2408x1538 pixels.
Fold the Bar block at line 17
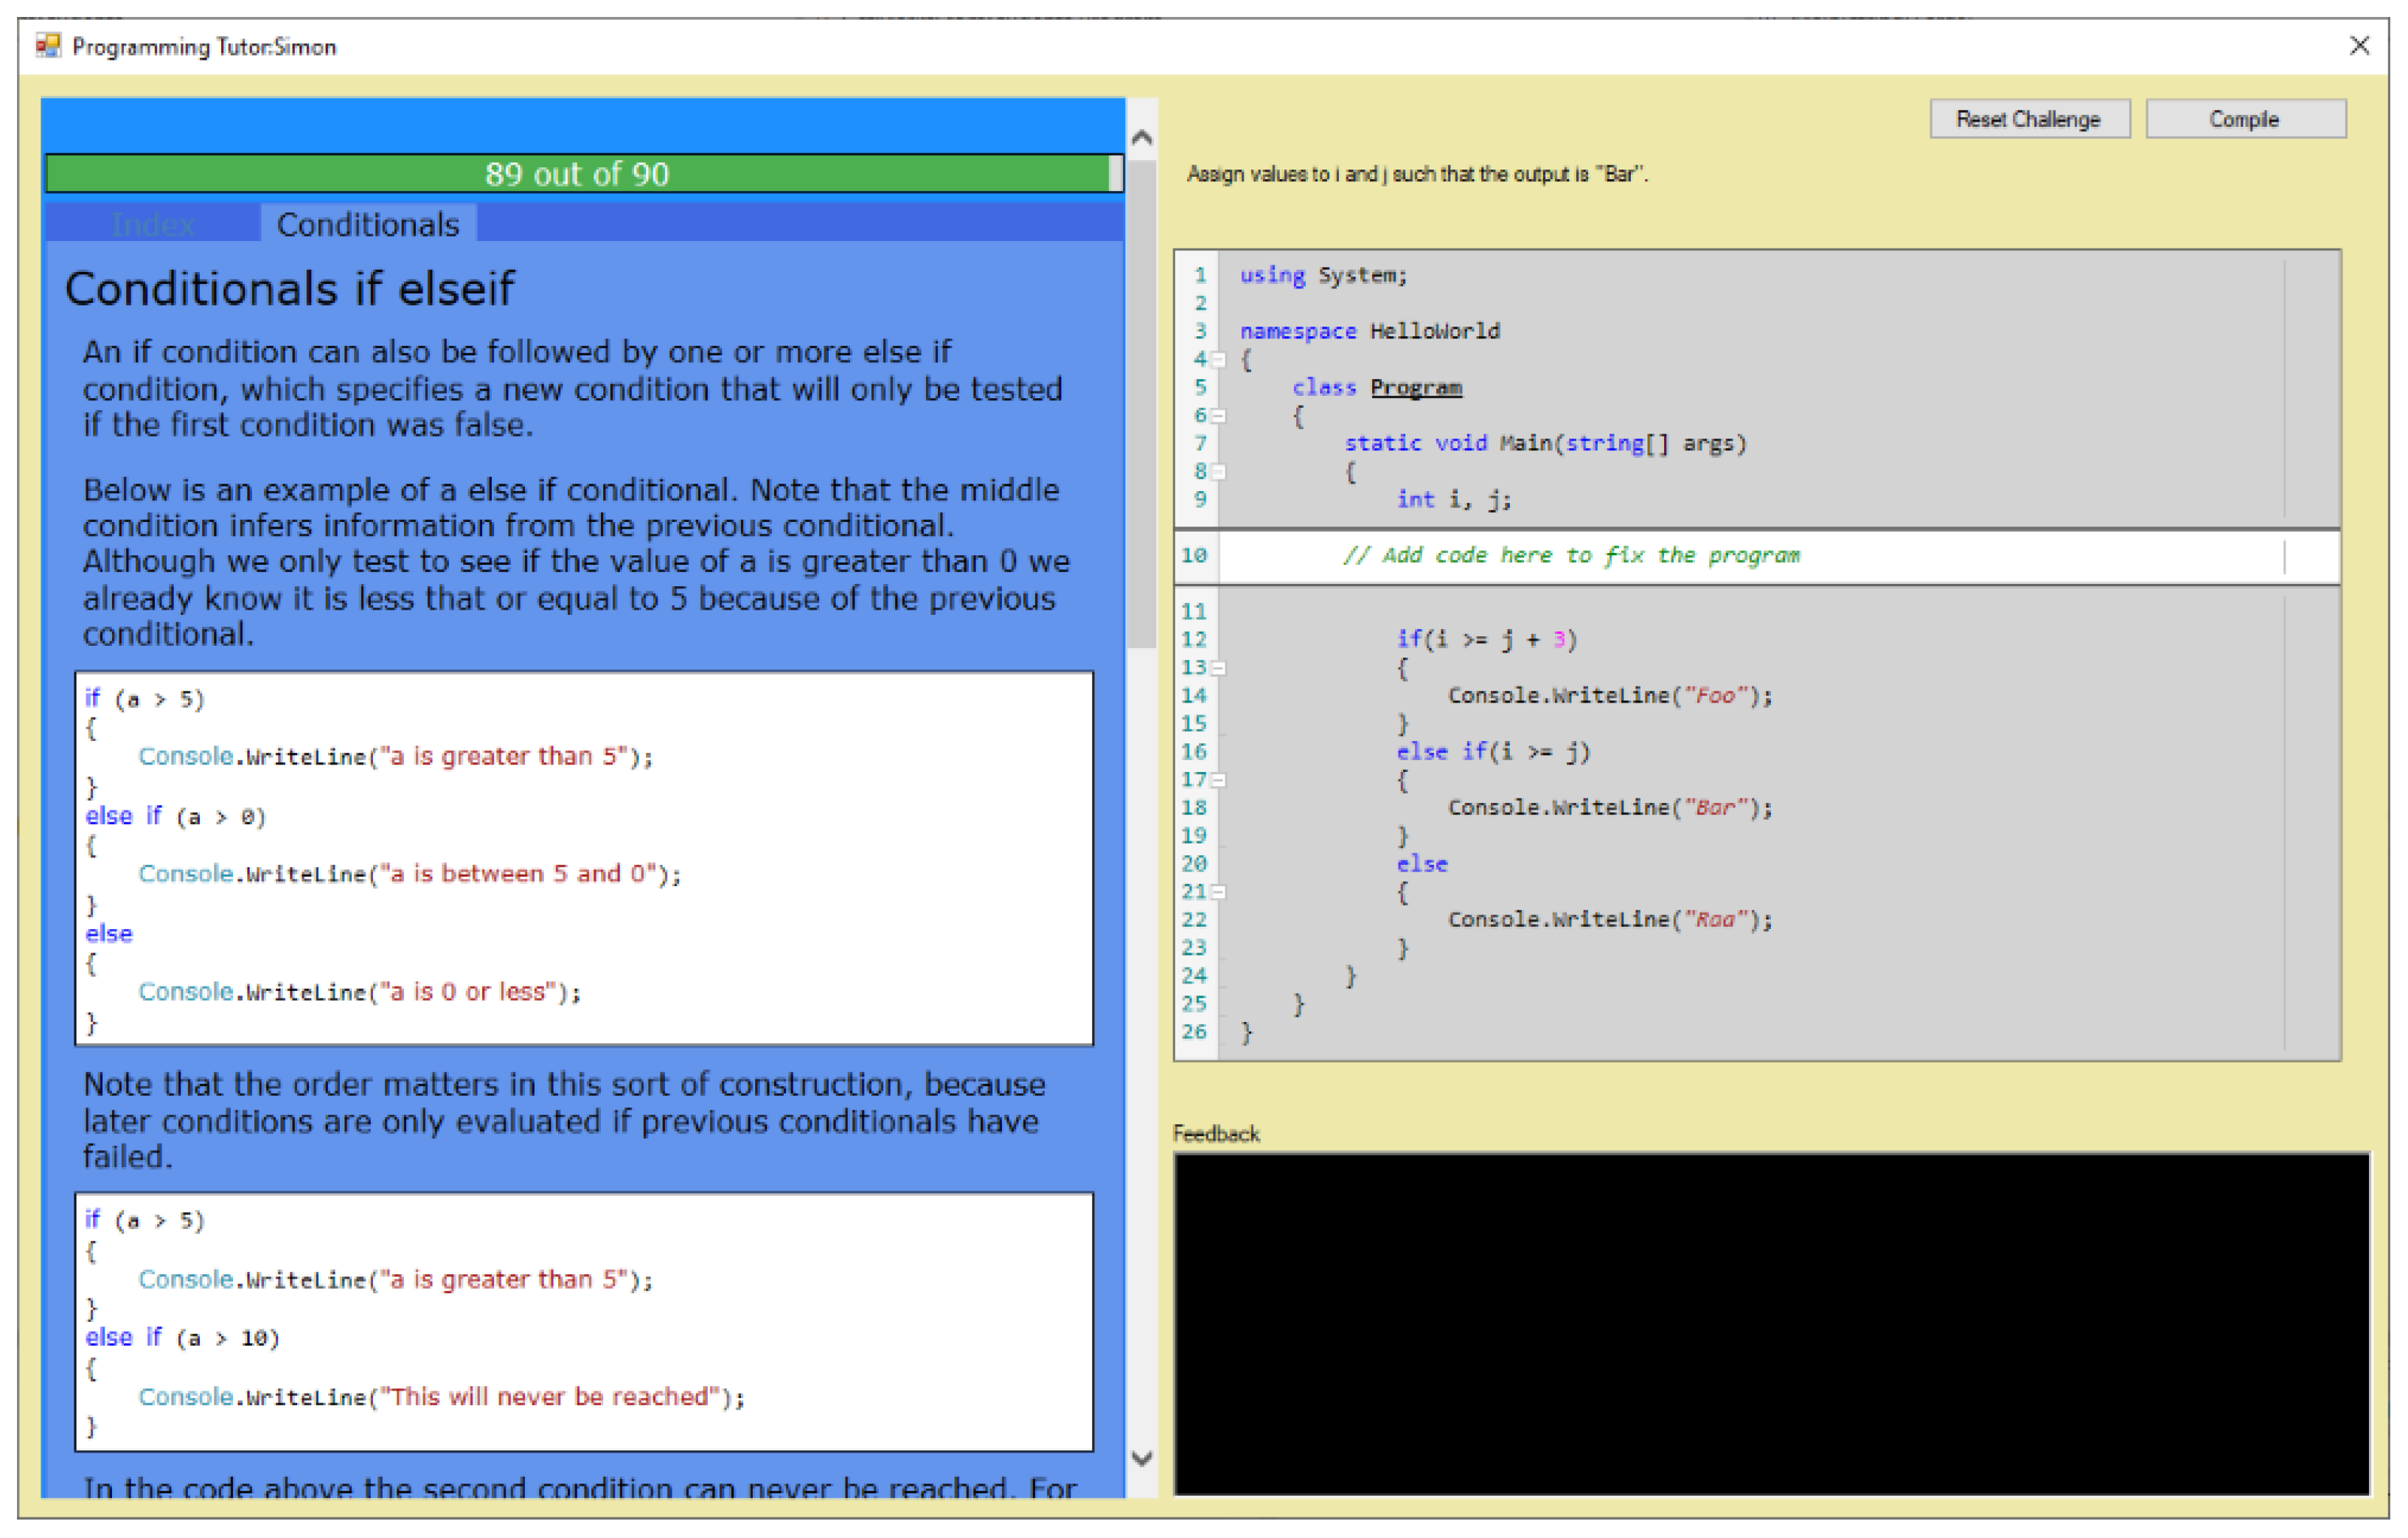[x=1218, y=780]
